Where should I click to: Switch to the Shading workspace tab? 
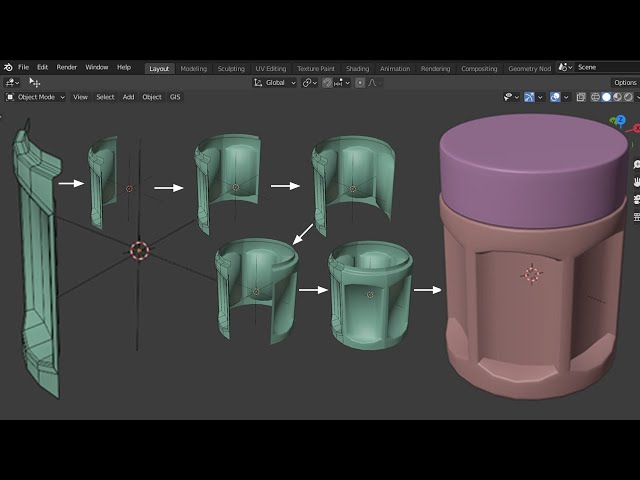tap(358, 69)
